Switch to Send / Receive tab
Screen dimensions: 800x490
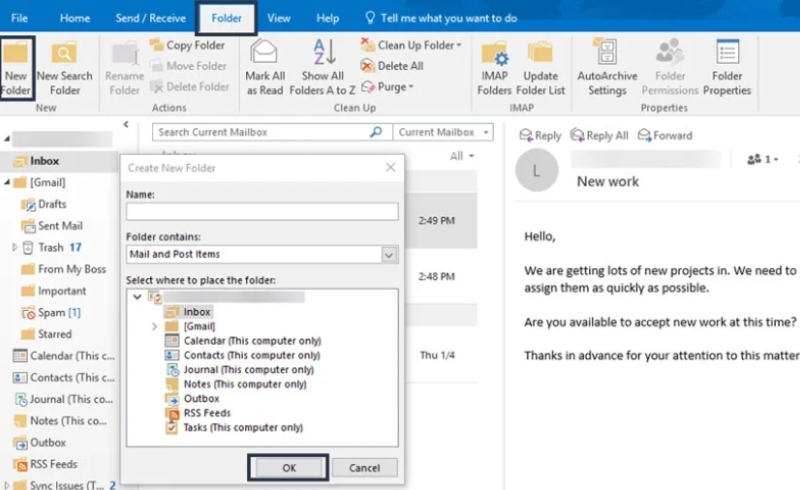151,18
